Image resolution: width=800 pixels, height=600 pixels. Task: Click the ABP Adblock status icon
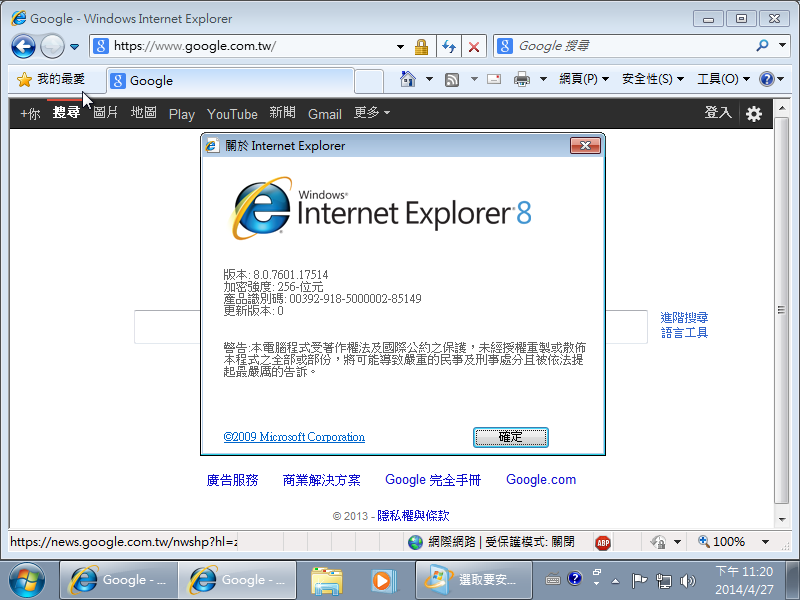pos(603,542)
